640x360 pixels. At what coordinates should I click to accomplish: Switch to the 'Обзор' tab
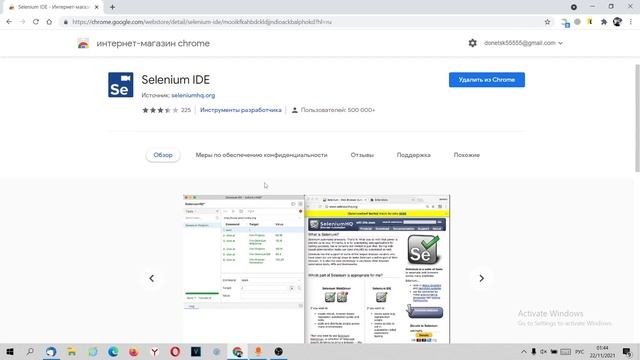pyautogui.click(x=163, y=155)
